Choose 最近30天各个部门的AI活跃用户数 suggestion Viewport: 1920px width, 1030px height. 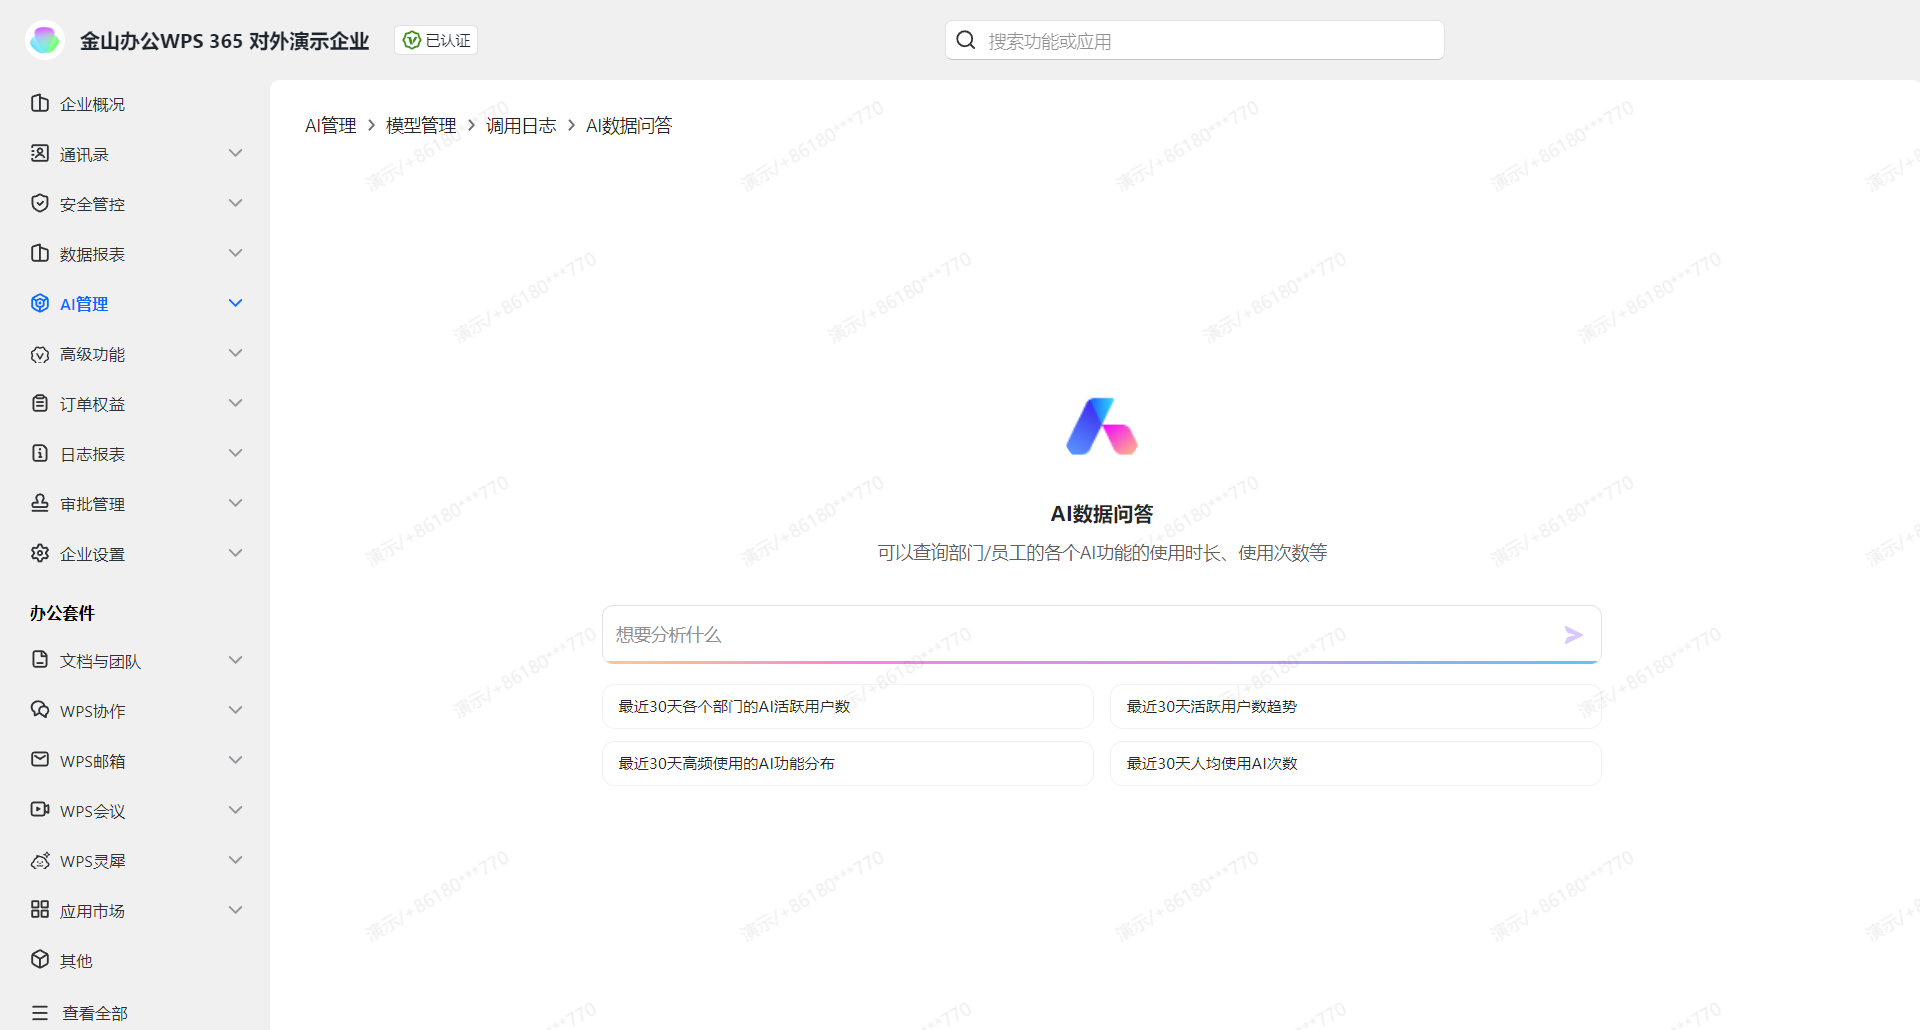click(848, 706)
